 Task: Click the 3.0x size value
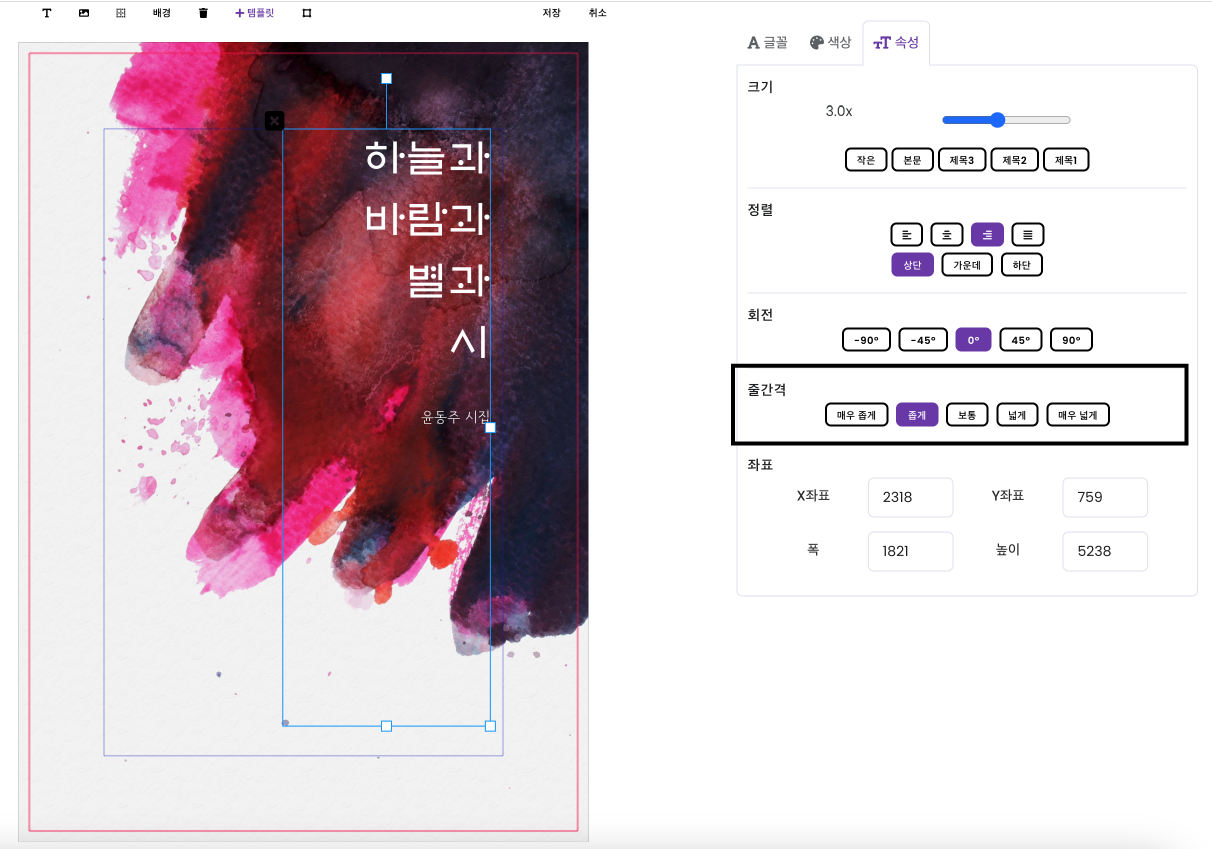(x=839, y=111)
